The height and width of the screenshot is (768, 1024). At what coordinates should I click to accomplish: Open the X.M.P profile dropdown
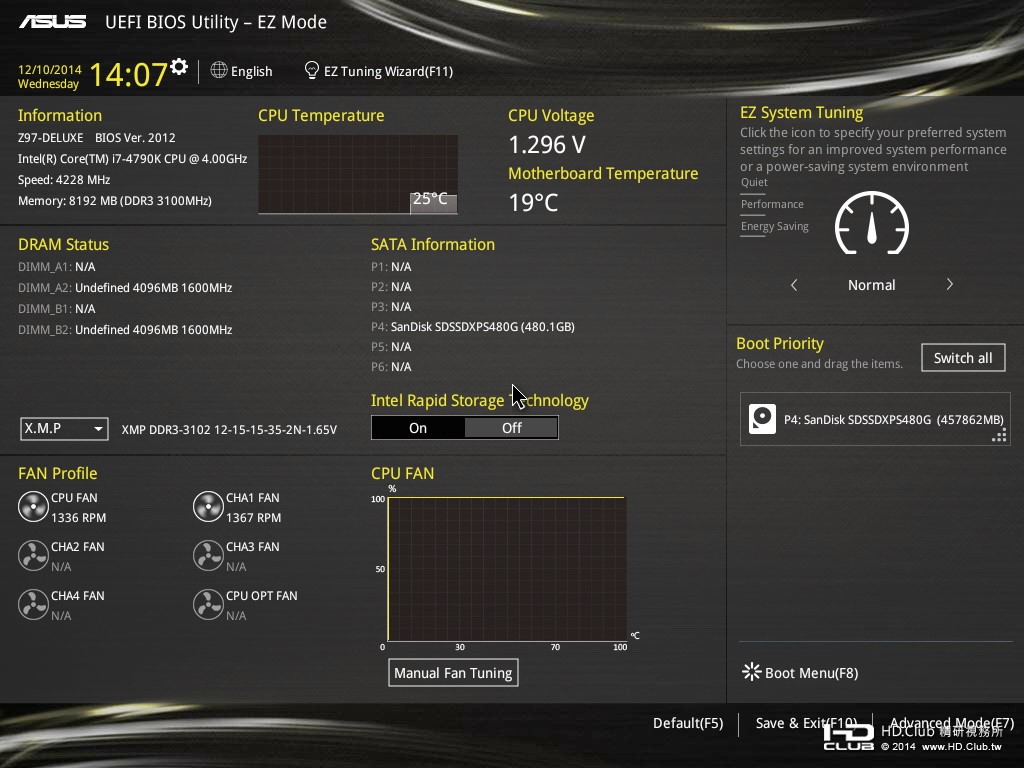coord(64,428)
